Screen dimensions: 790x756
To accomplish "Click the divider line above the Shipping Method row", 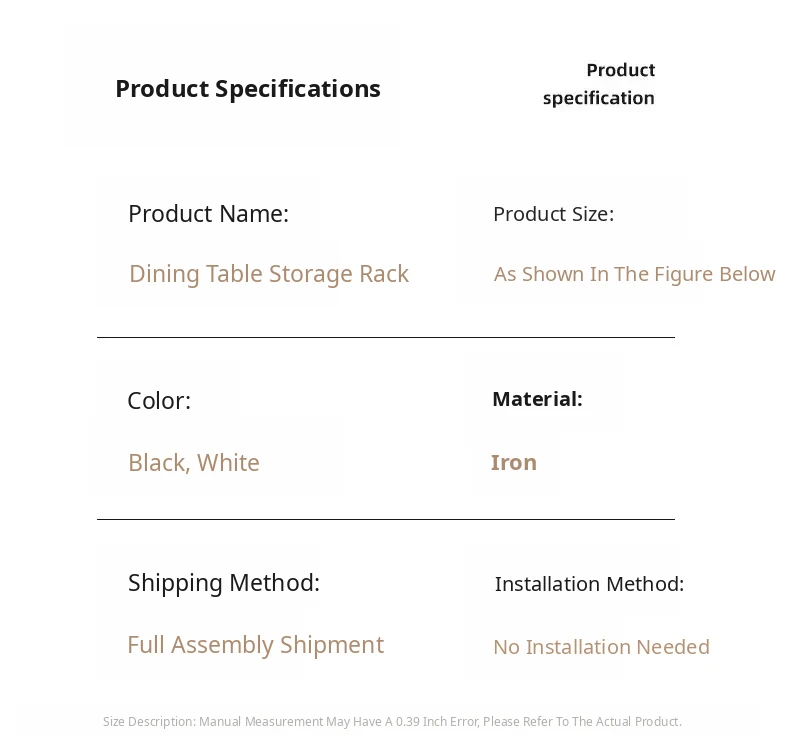I will click(385, 520).
